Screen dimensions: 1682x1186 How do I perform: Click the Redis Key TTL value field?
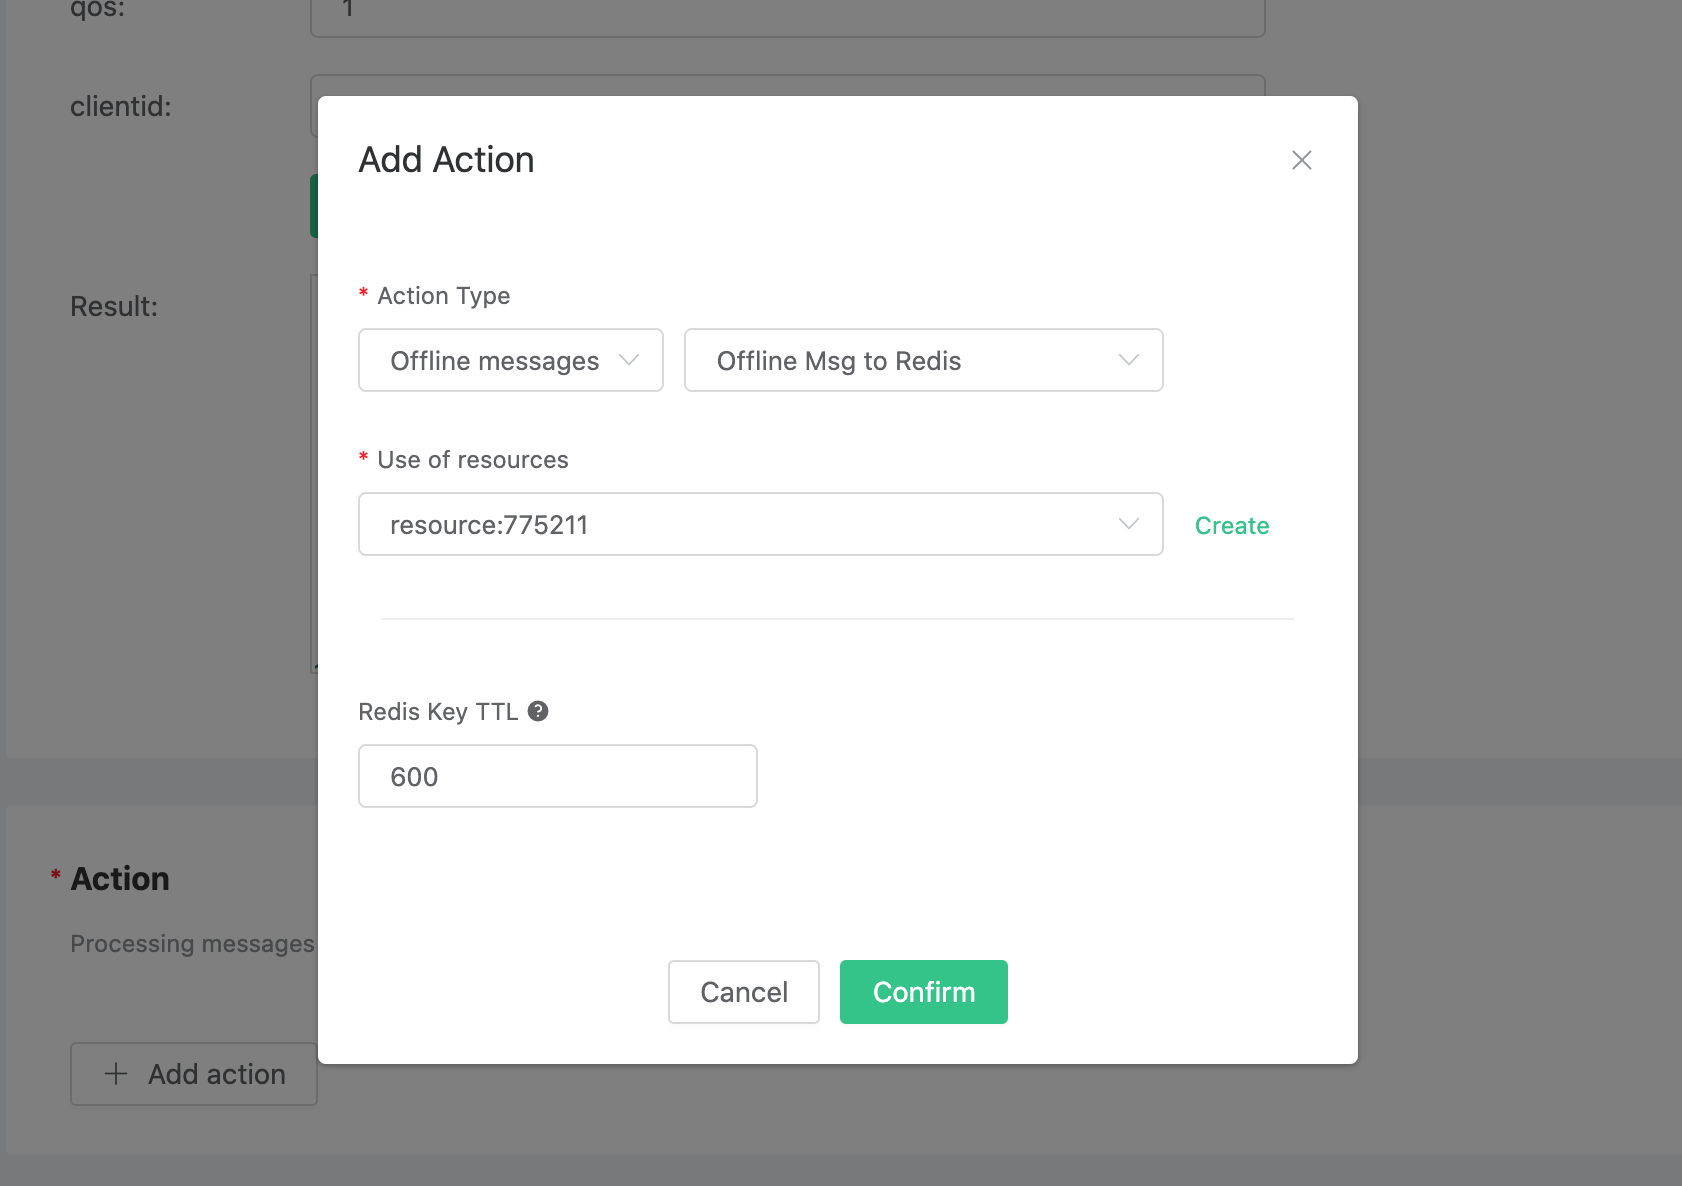(557, 776)
